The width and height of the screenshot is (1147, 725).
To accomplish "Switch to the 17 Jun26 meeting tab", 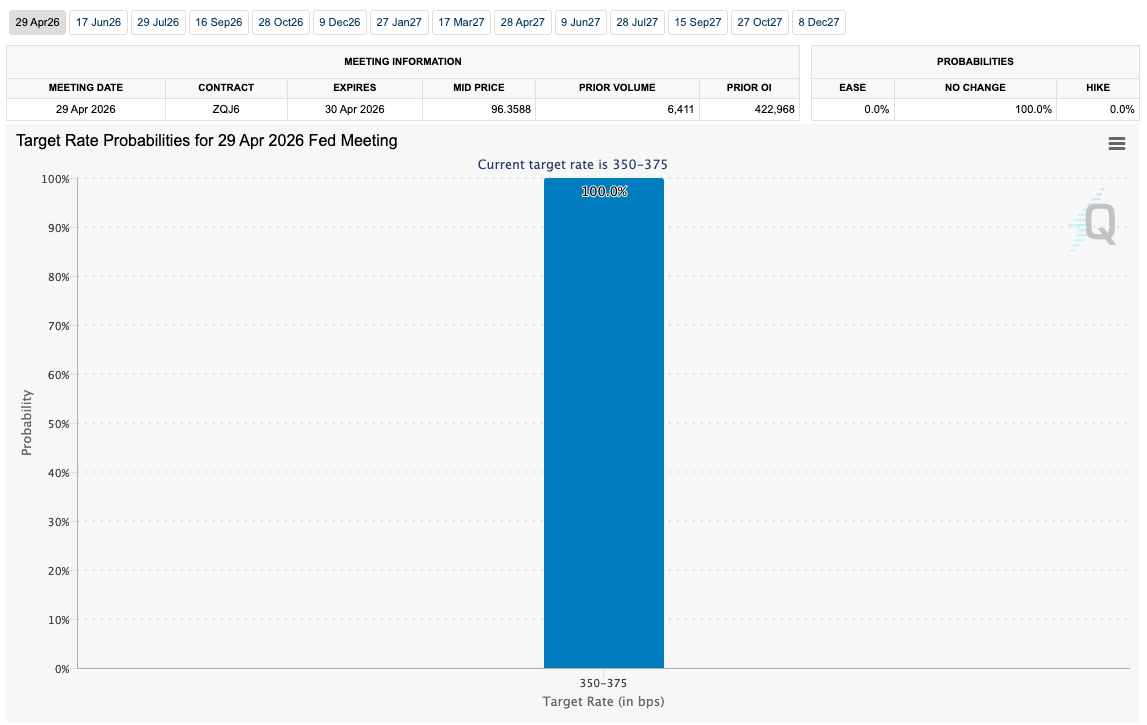I will click(x=98, y=22).
